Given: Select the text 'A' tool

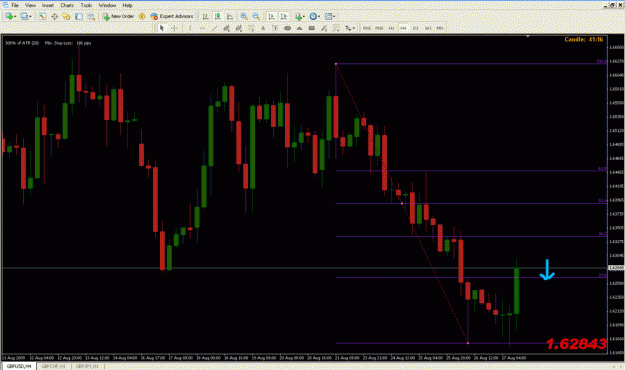Looking at the screenshot, I should pyautogui.click(x=263, y=28).
